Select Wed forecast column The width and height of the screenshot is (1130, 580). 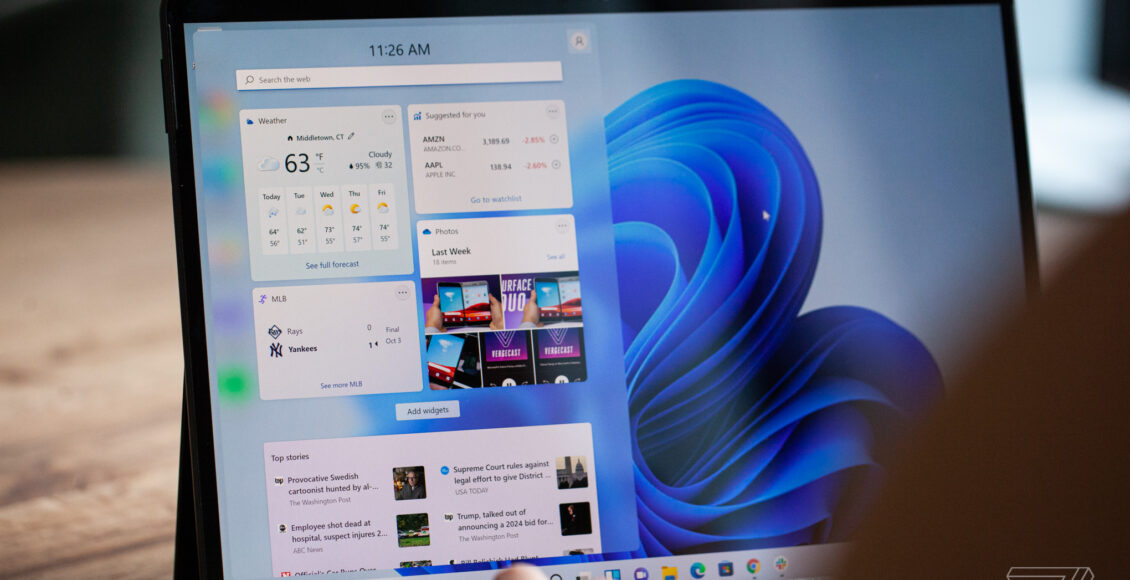pyautogui.click(x=328, y=217)
